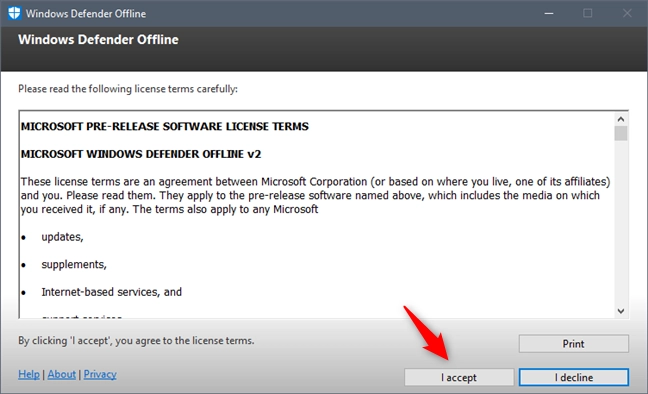Image resolution: width=648 pixels, height=394 pixels.
Task: Print the license terms
Action: click(x=574, y=344)
